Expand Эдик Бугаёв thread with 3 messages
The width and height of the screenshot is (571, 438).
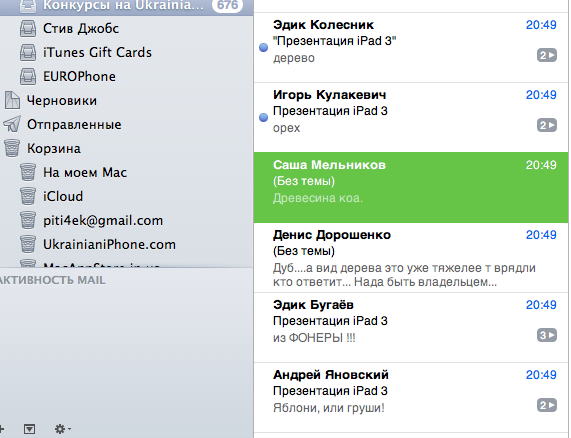point(547,335)
